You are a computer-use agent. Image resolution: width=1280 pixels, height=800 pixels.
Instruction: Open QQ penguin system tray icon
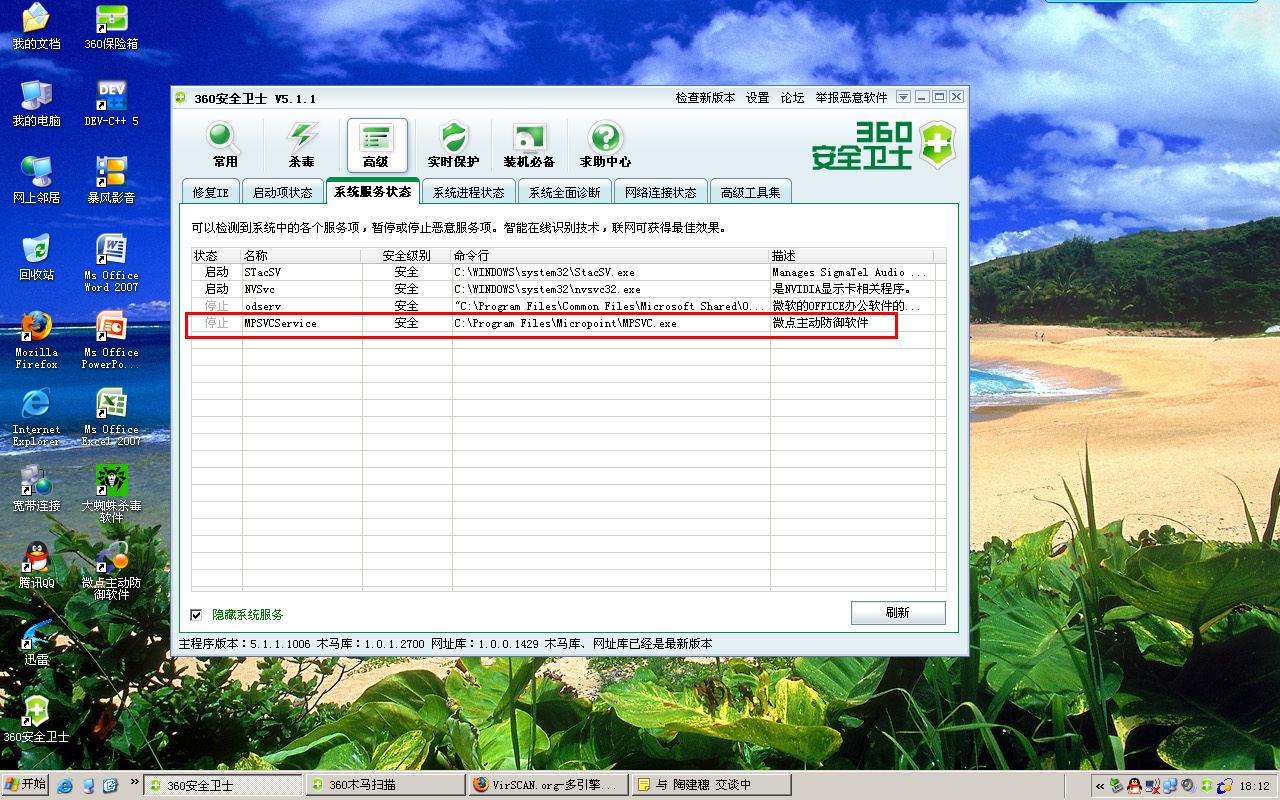[x=1134, y=786]
